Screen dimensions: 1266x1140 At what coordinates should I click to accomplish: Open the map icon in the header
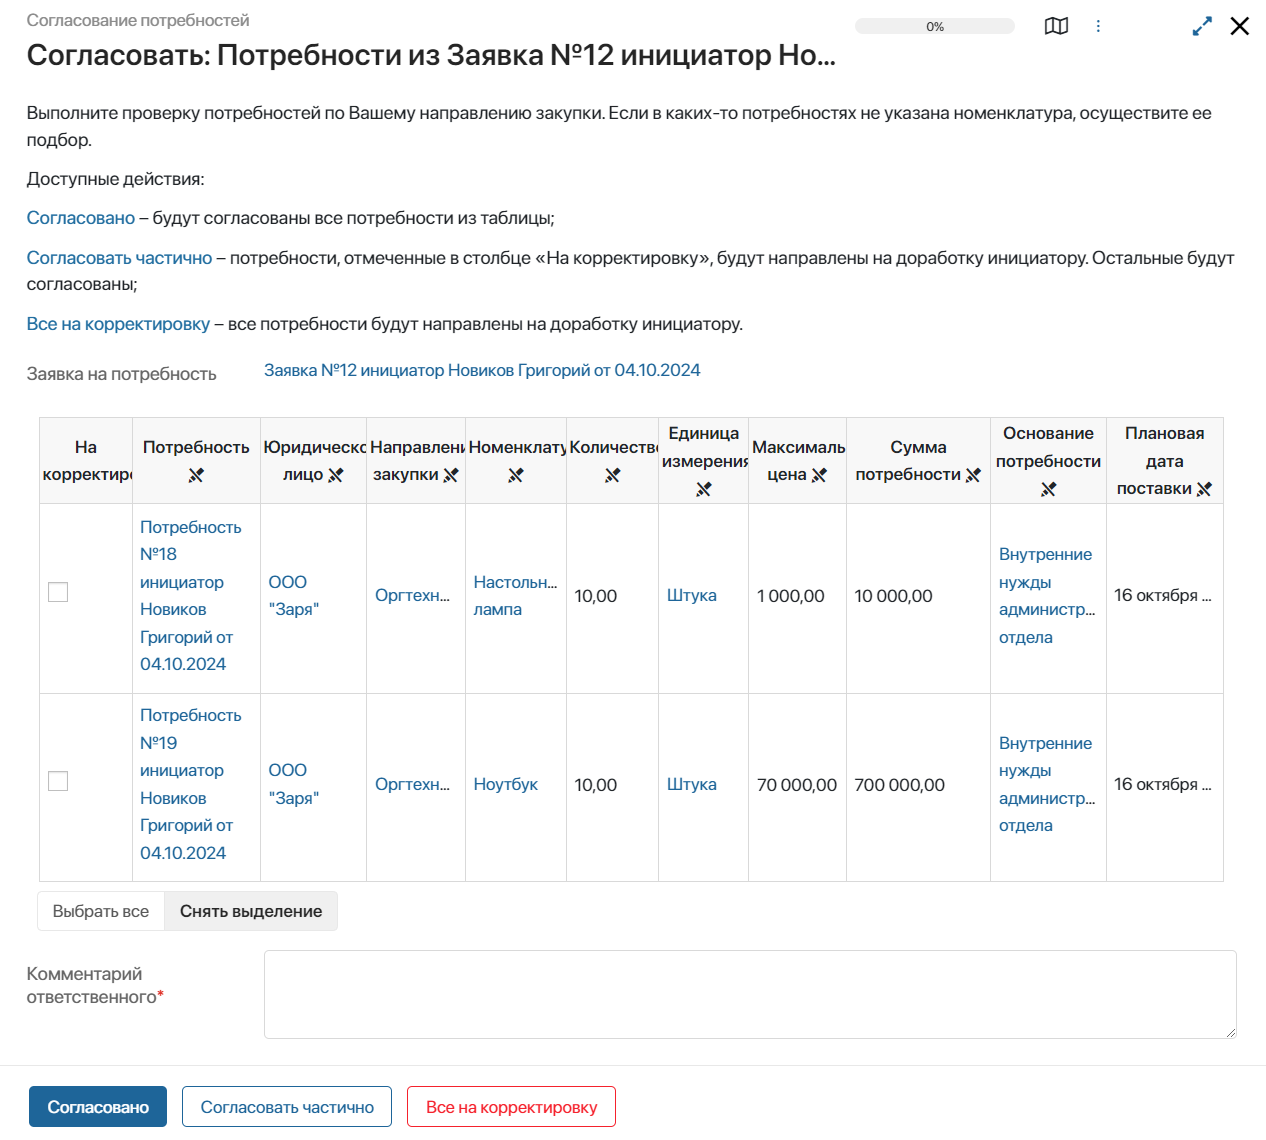pyautogui.click(x=1056, y=26)
